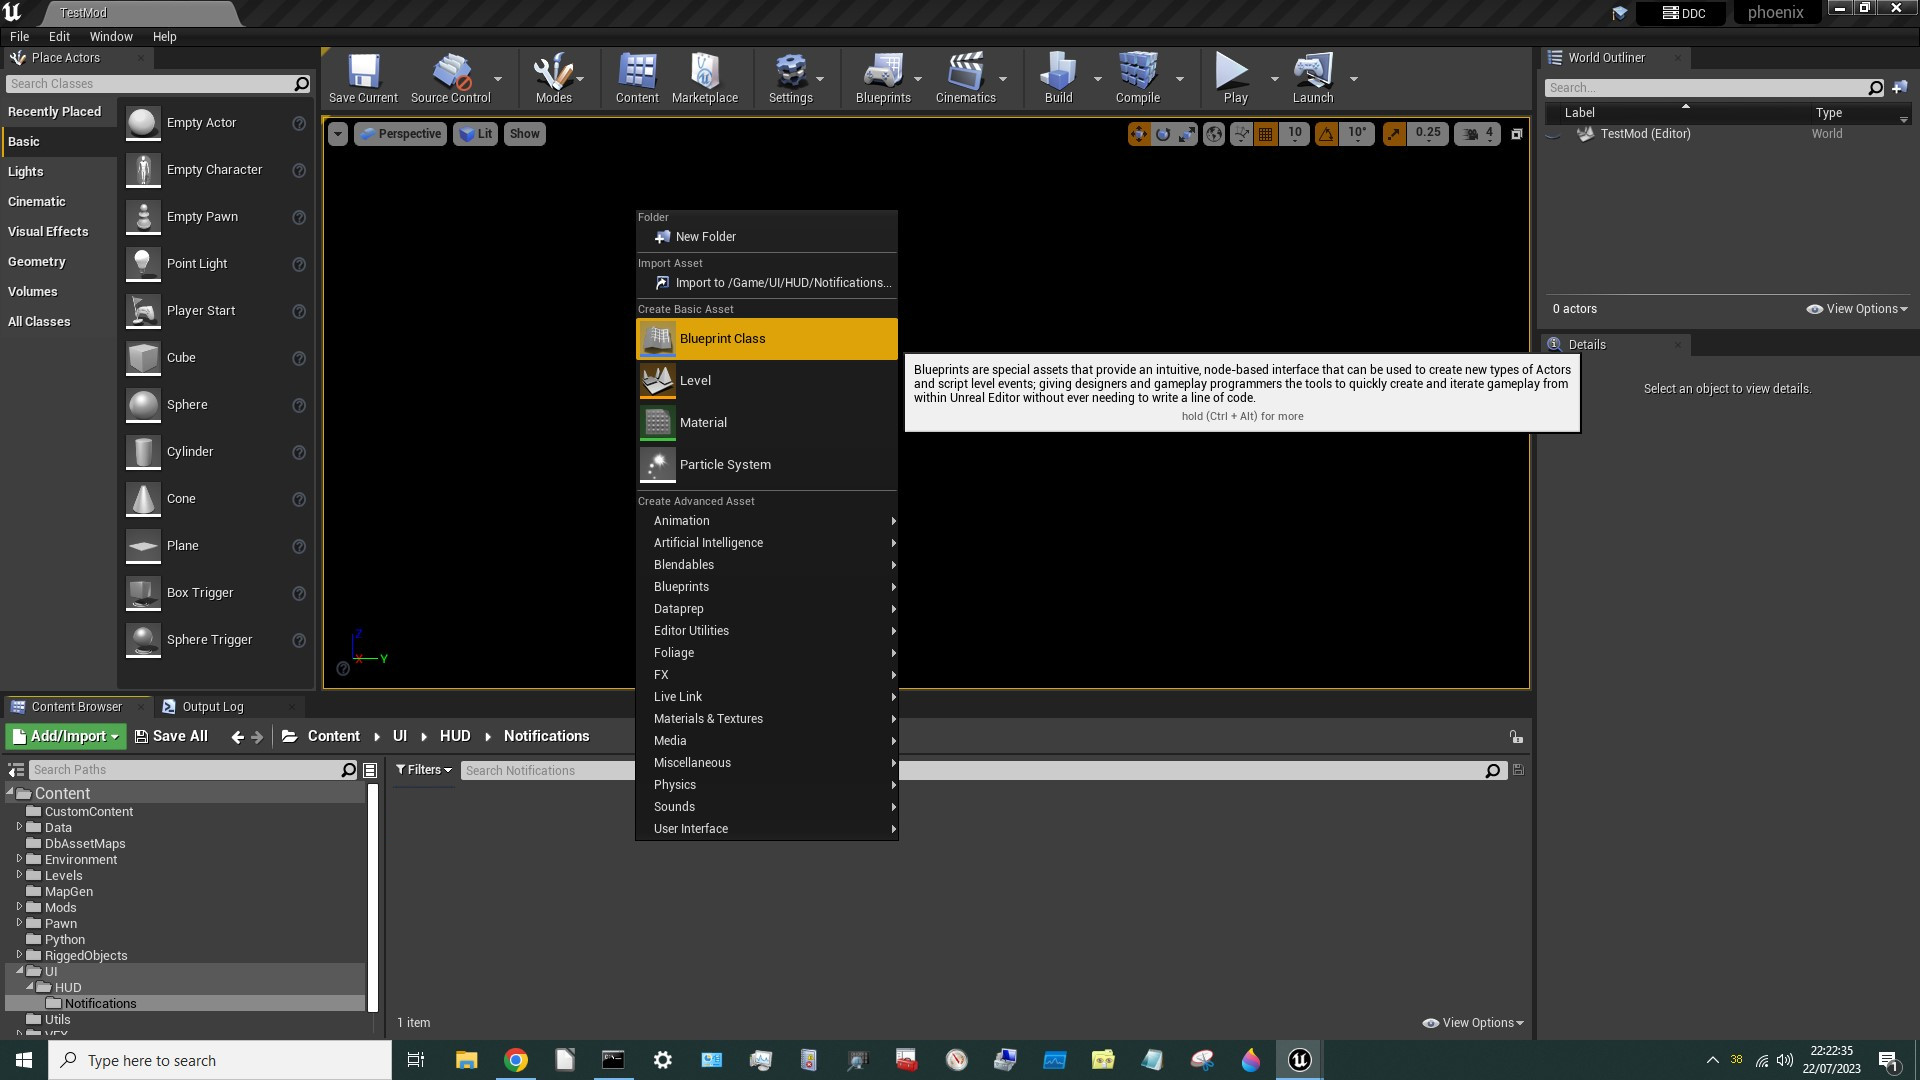Screen dimensions: 1920x1080
Task: Open scale snap value 0.25
Action: (x=1428, y=134)
